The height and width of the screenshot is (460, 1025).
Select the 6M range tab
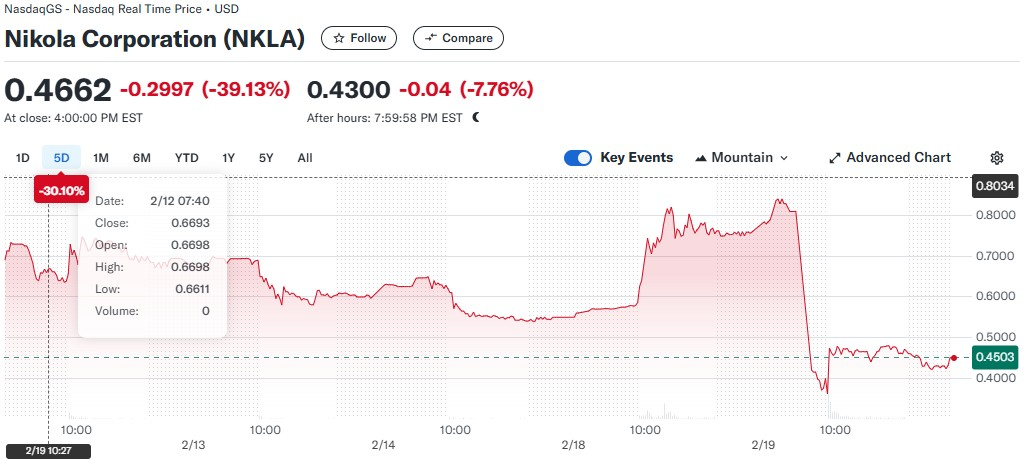(141, 157)
